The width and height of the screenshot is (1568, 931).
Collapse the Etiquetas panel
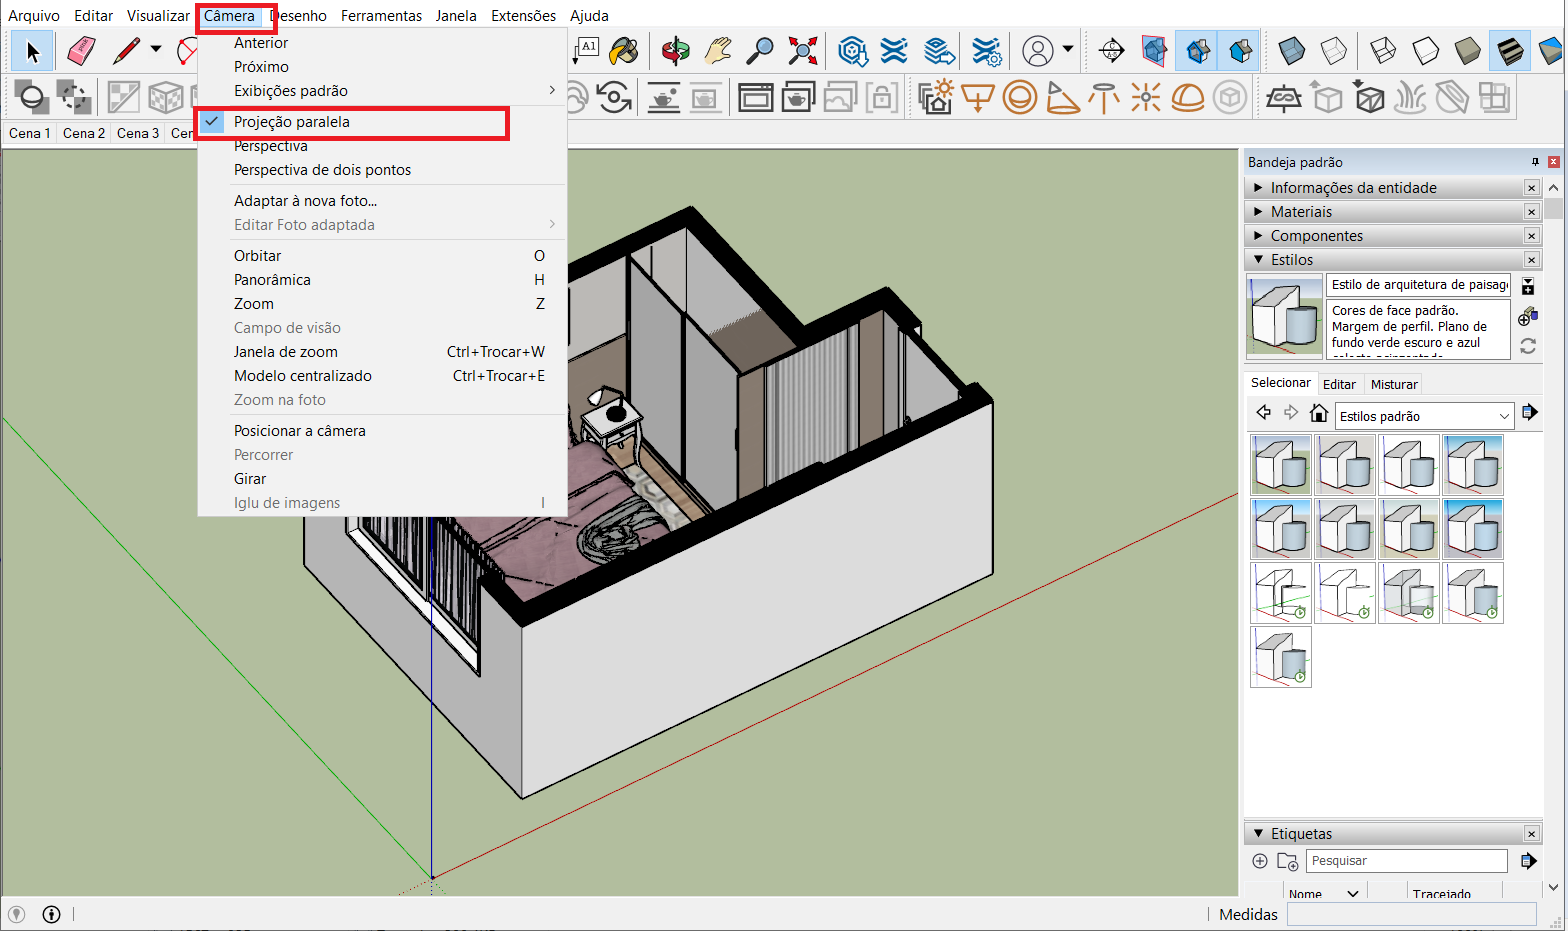1392,834
